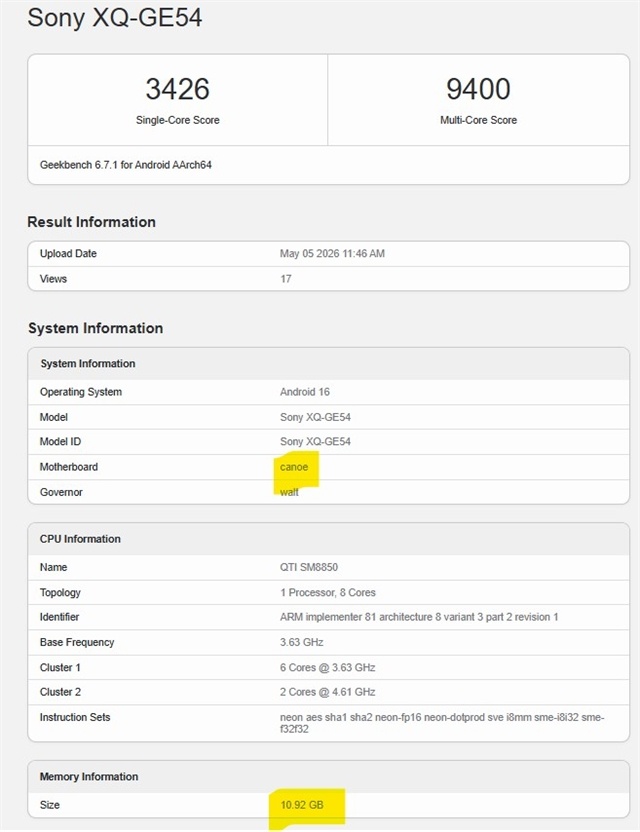Click the large System Information section heading

click(96, 328)
